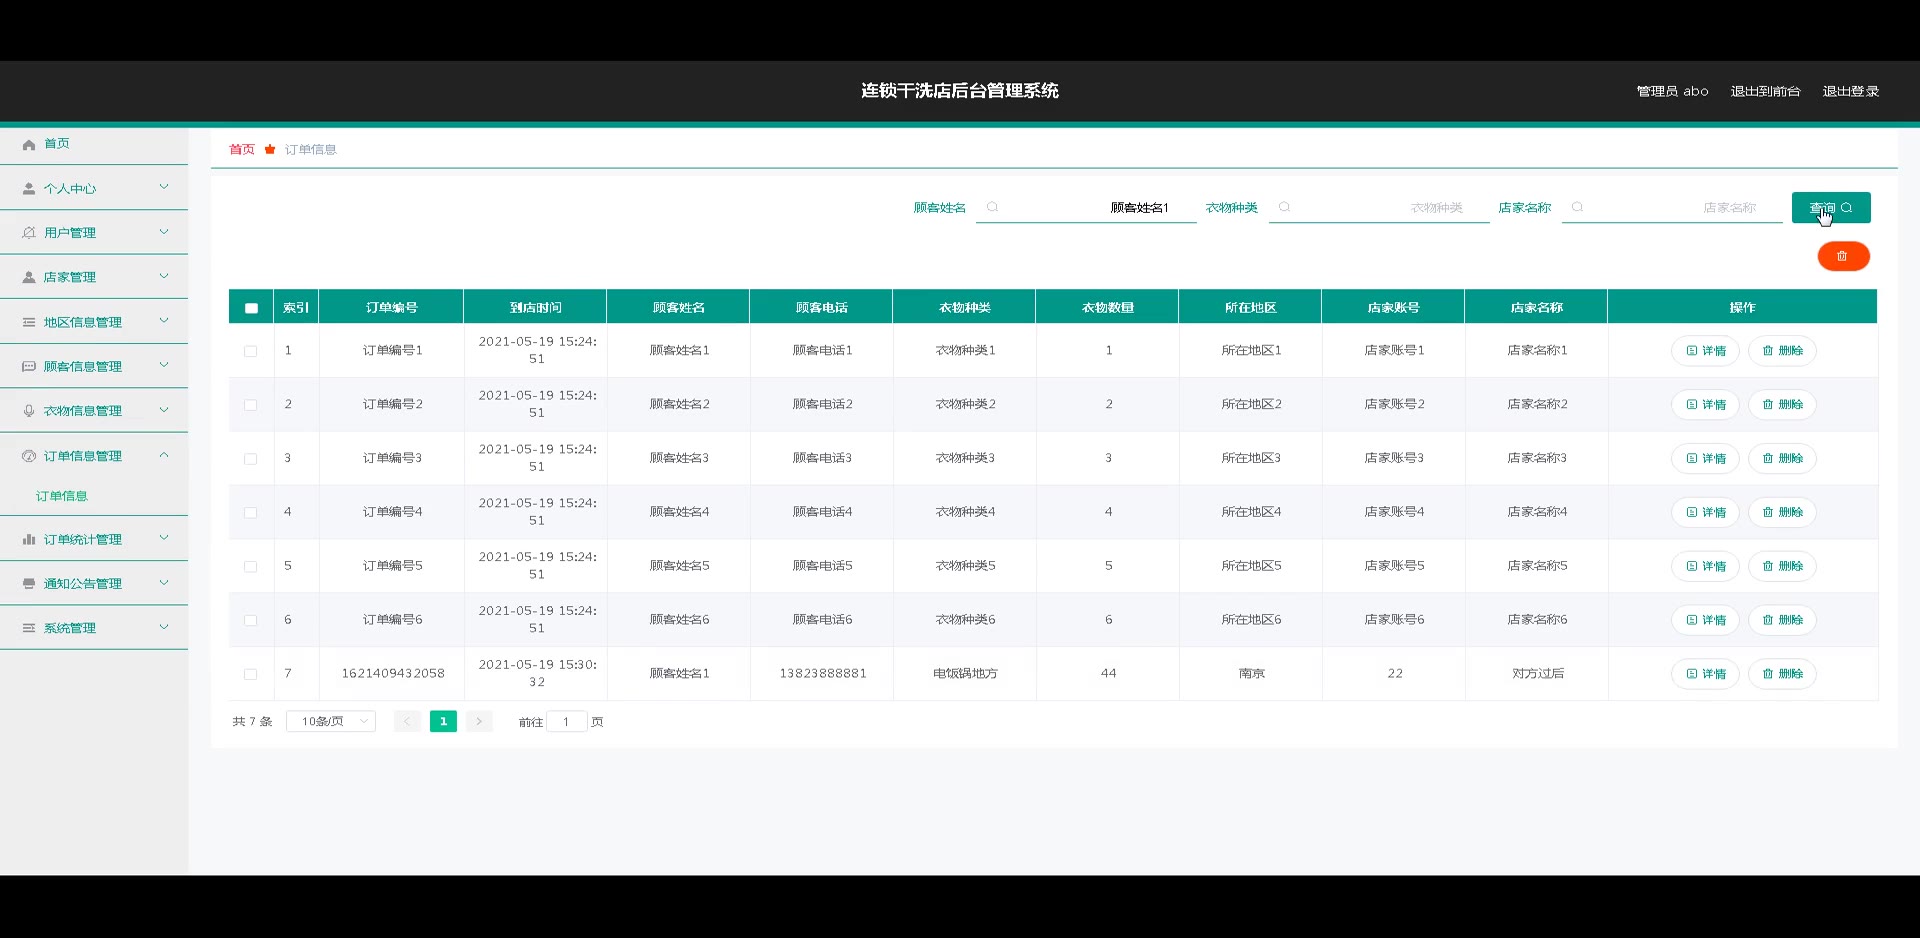Expand 个人中心 menu chevron
Screen dimensions: 1920x938
pos(164,187)
